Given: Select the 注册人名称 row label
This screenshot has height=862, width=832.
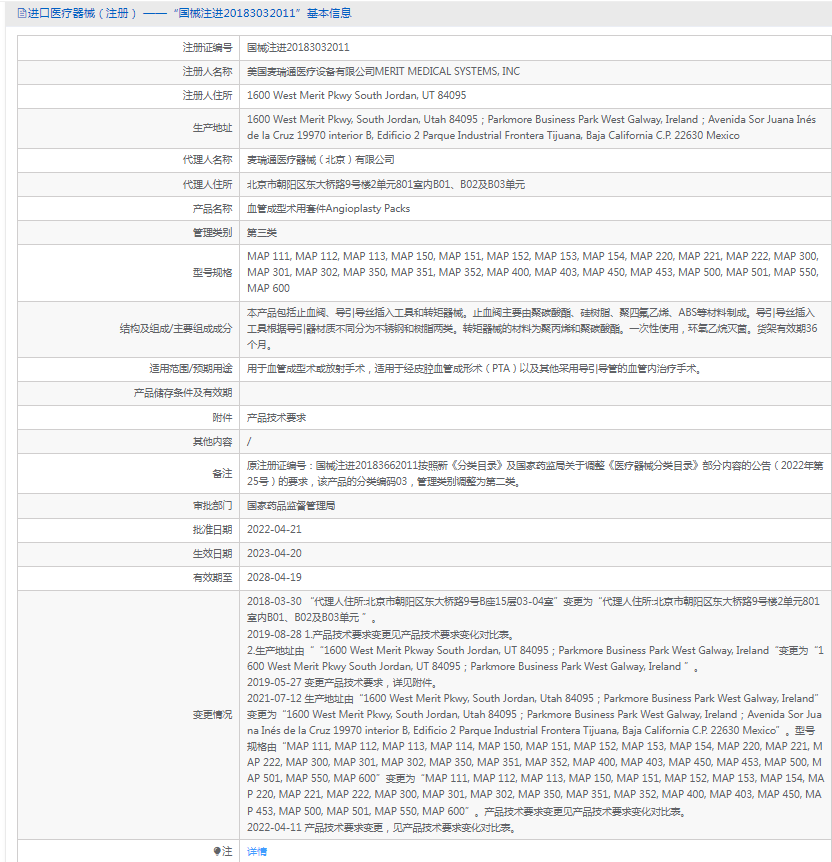Looking at the screenshot, I should [207, 71].
